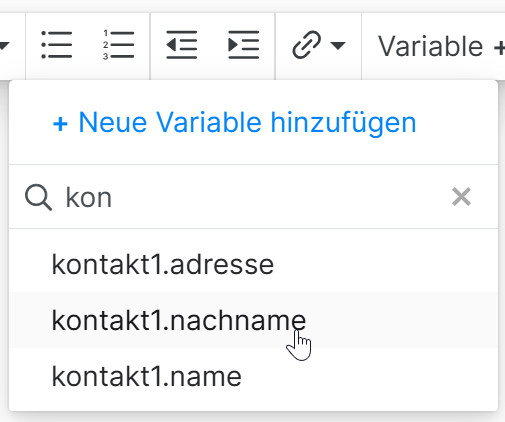The image size is (505, 422).
Task: Click the typed text 'kon' in the search box
Action: pyautogui.click(x=88, y=197)
